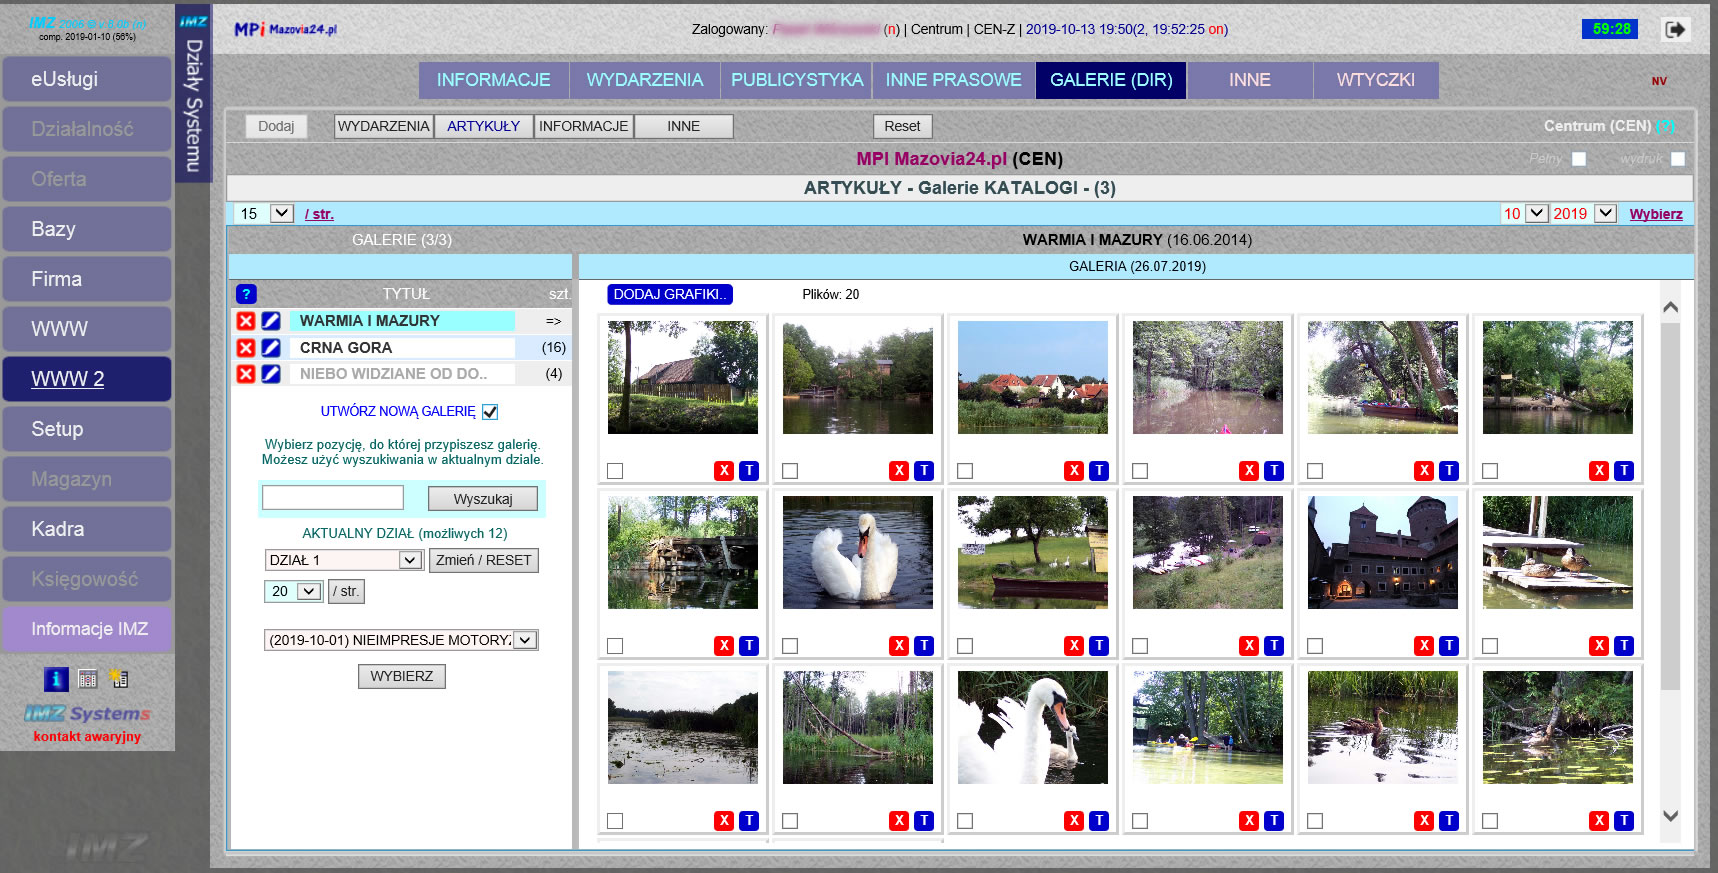This screenshot has height=873, width=1718.
Task: Select the GALERIE (DIR) tab
Action: point(1111,80)
